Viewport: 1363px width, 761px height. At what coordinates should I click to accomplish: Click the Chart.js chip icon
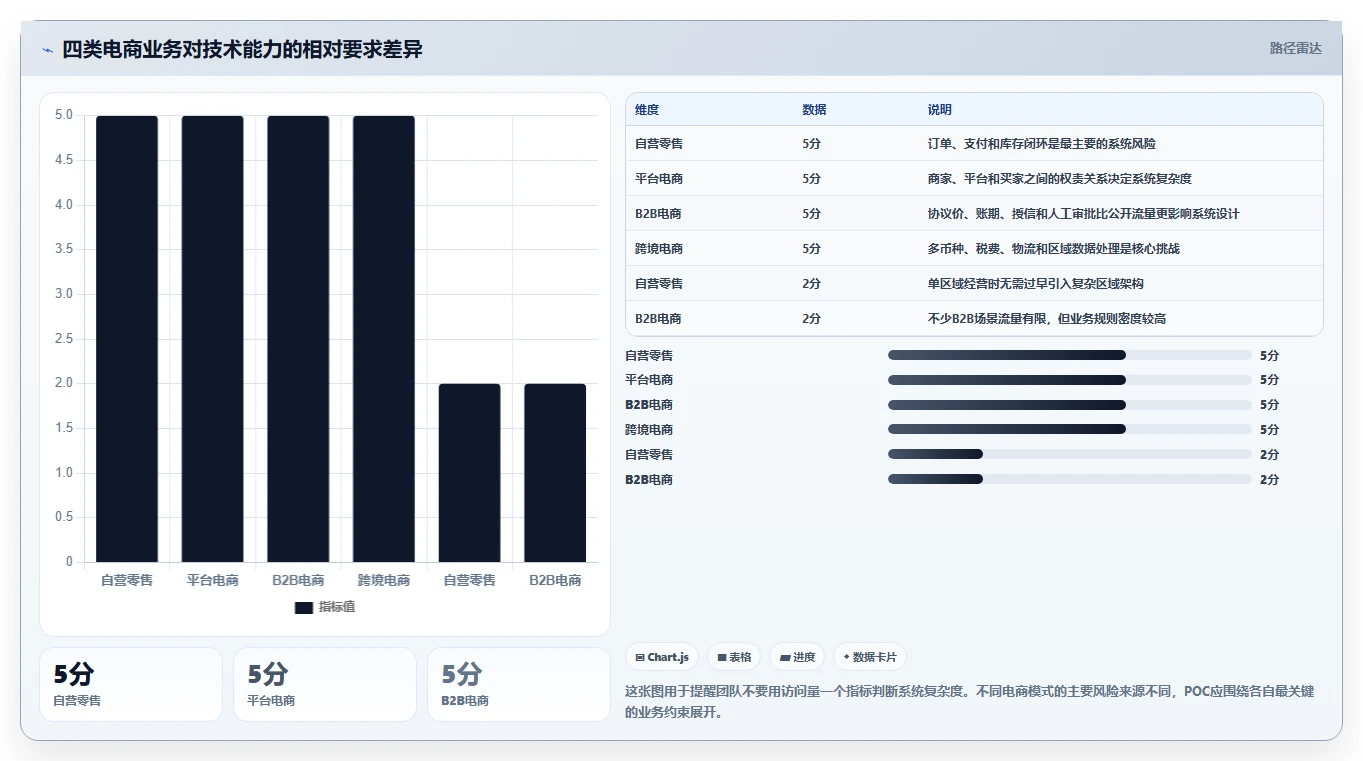click(x=640, y=657)
